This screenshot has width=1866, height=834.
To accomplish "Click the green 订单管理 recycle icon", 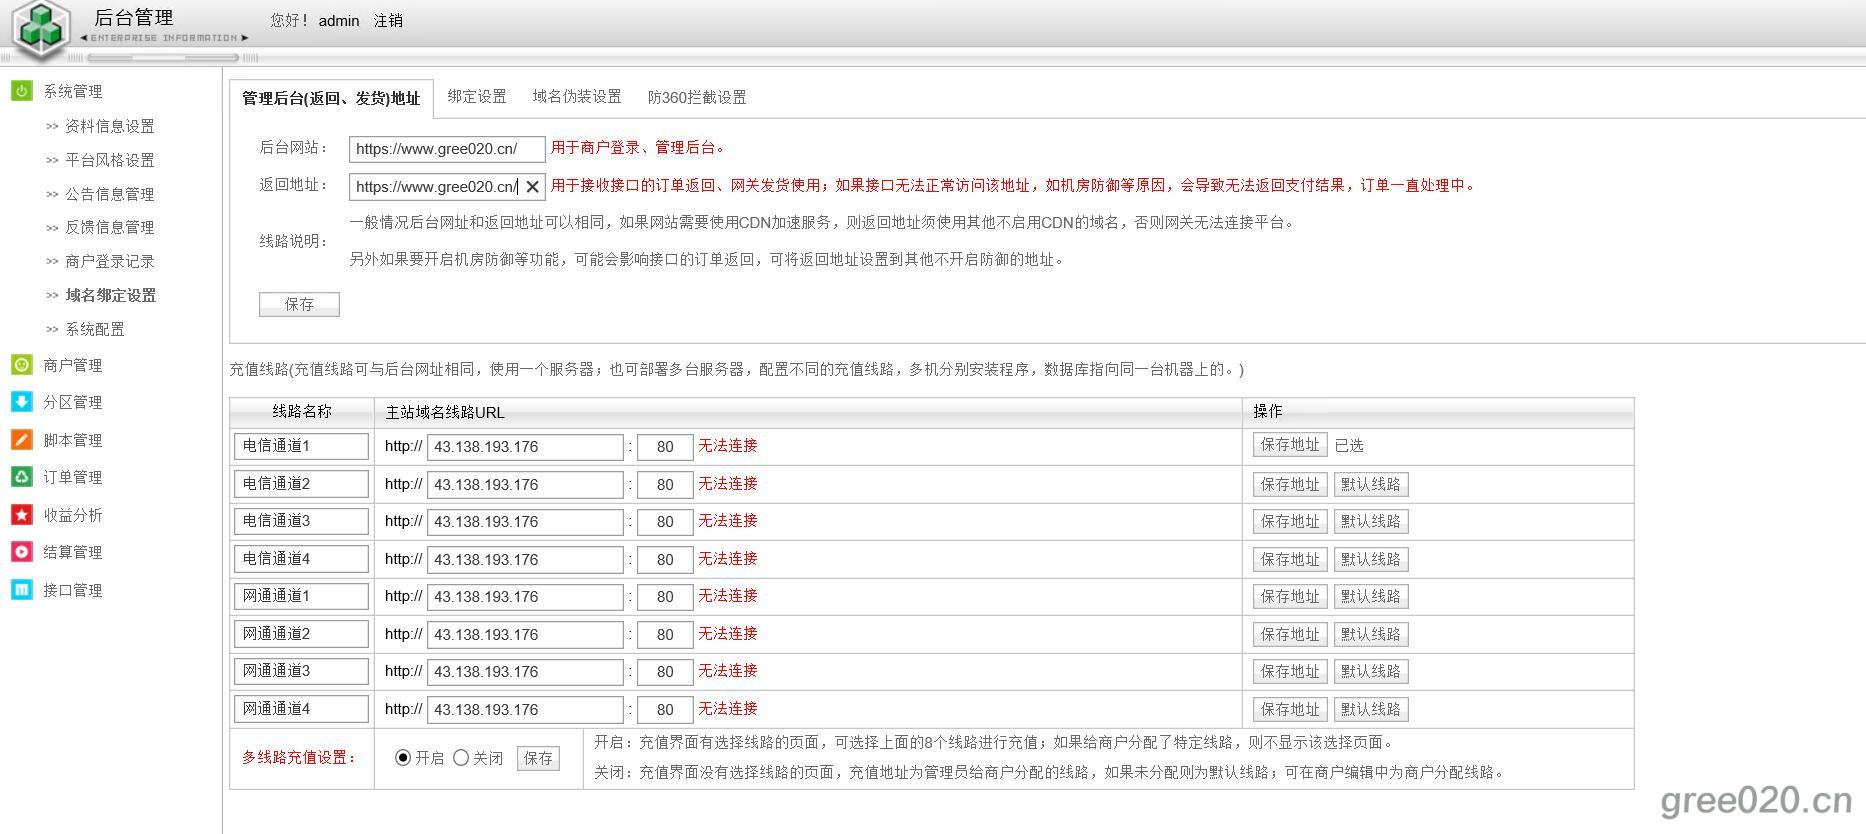I will point(21,477).
